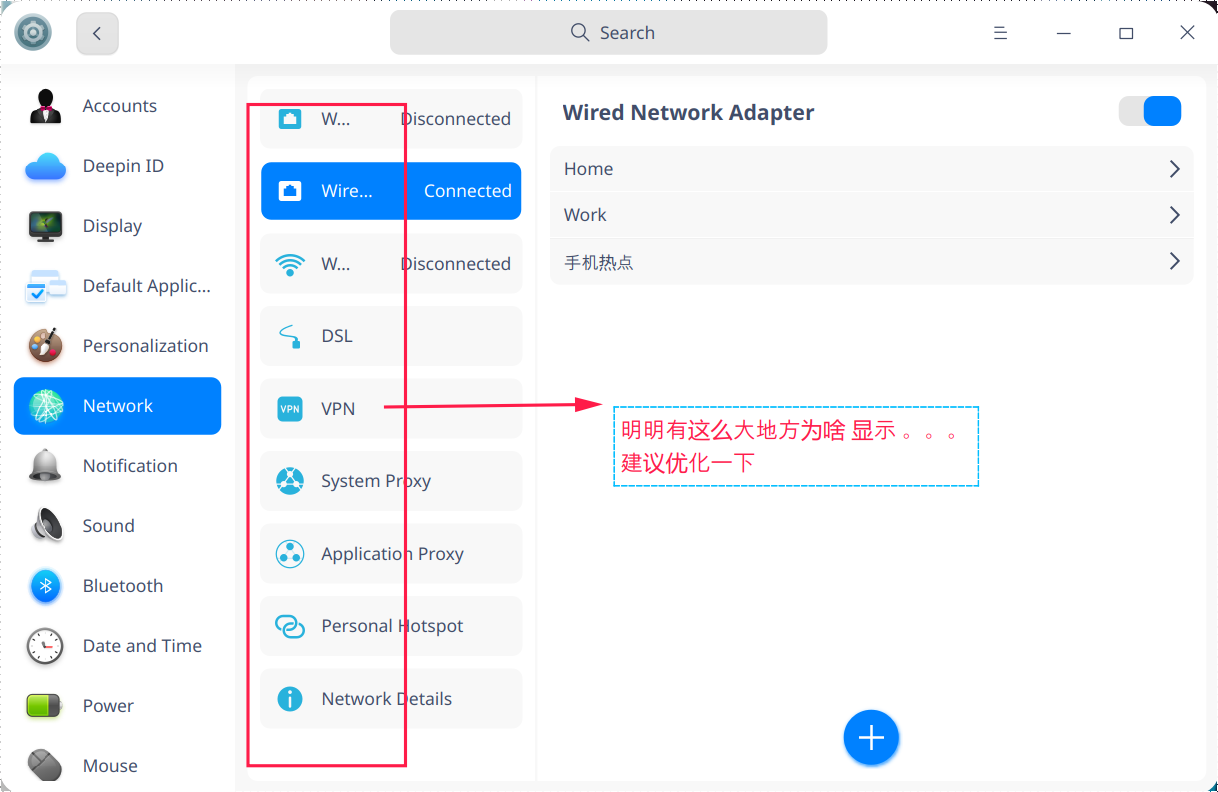Go back with the back arrow button
Viewport: 1218px width, 792px height.
pyautogui.click(x=96, y=33)
